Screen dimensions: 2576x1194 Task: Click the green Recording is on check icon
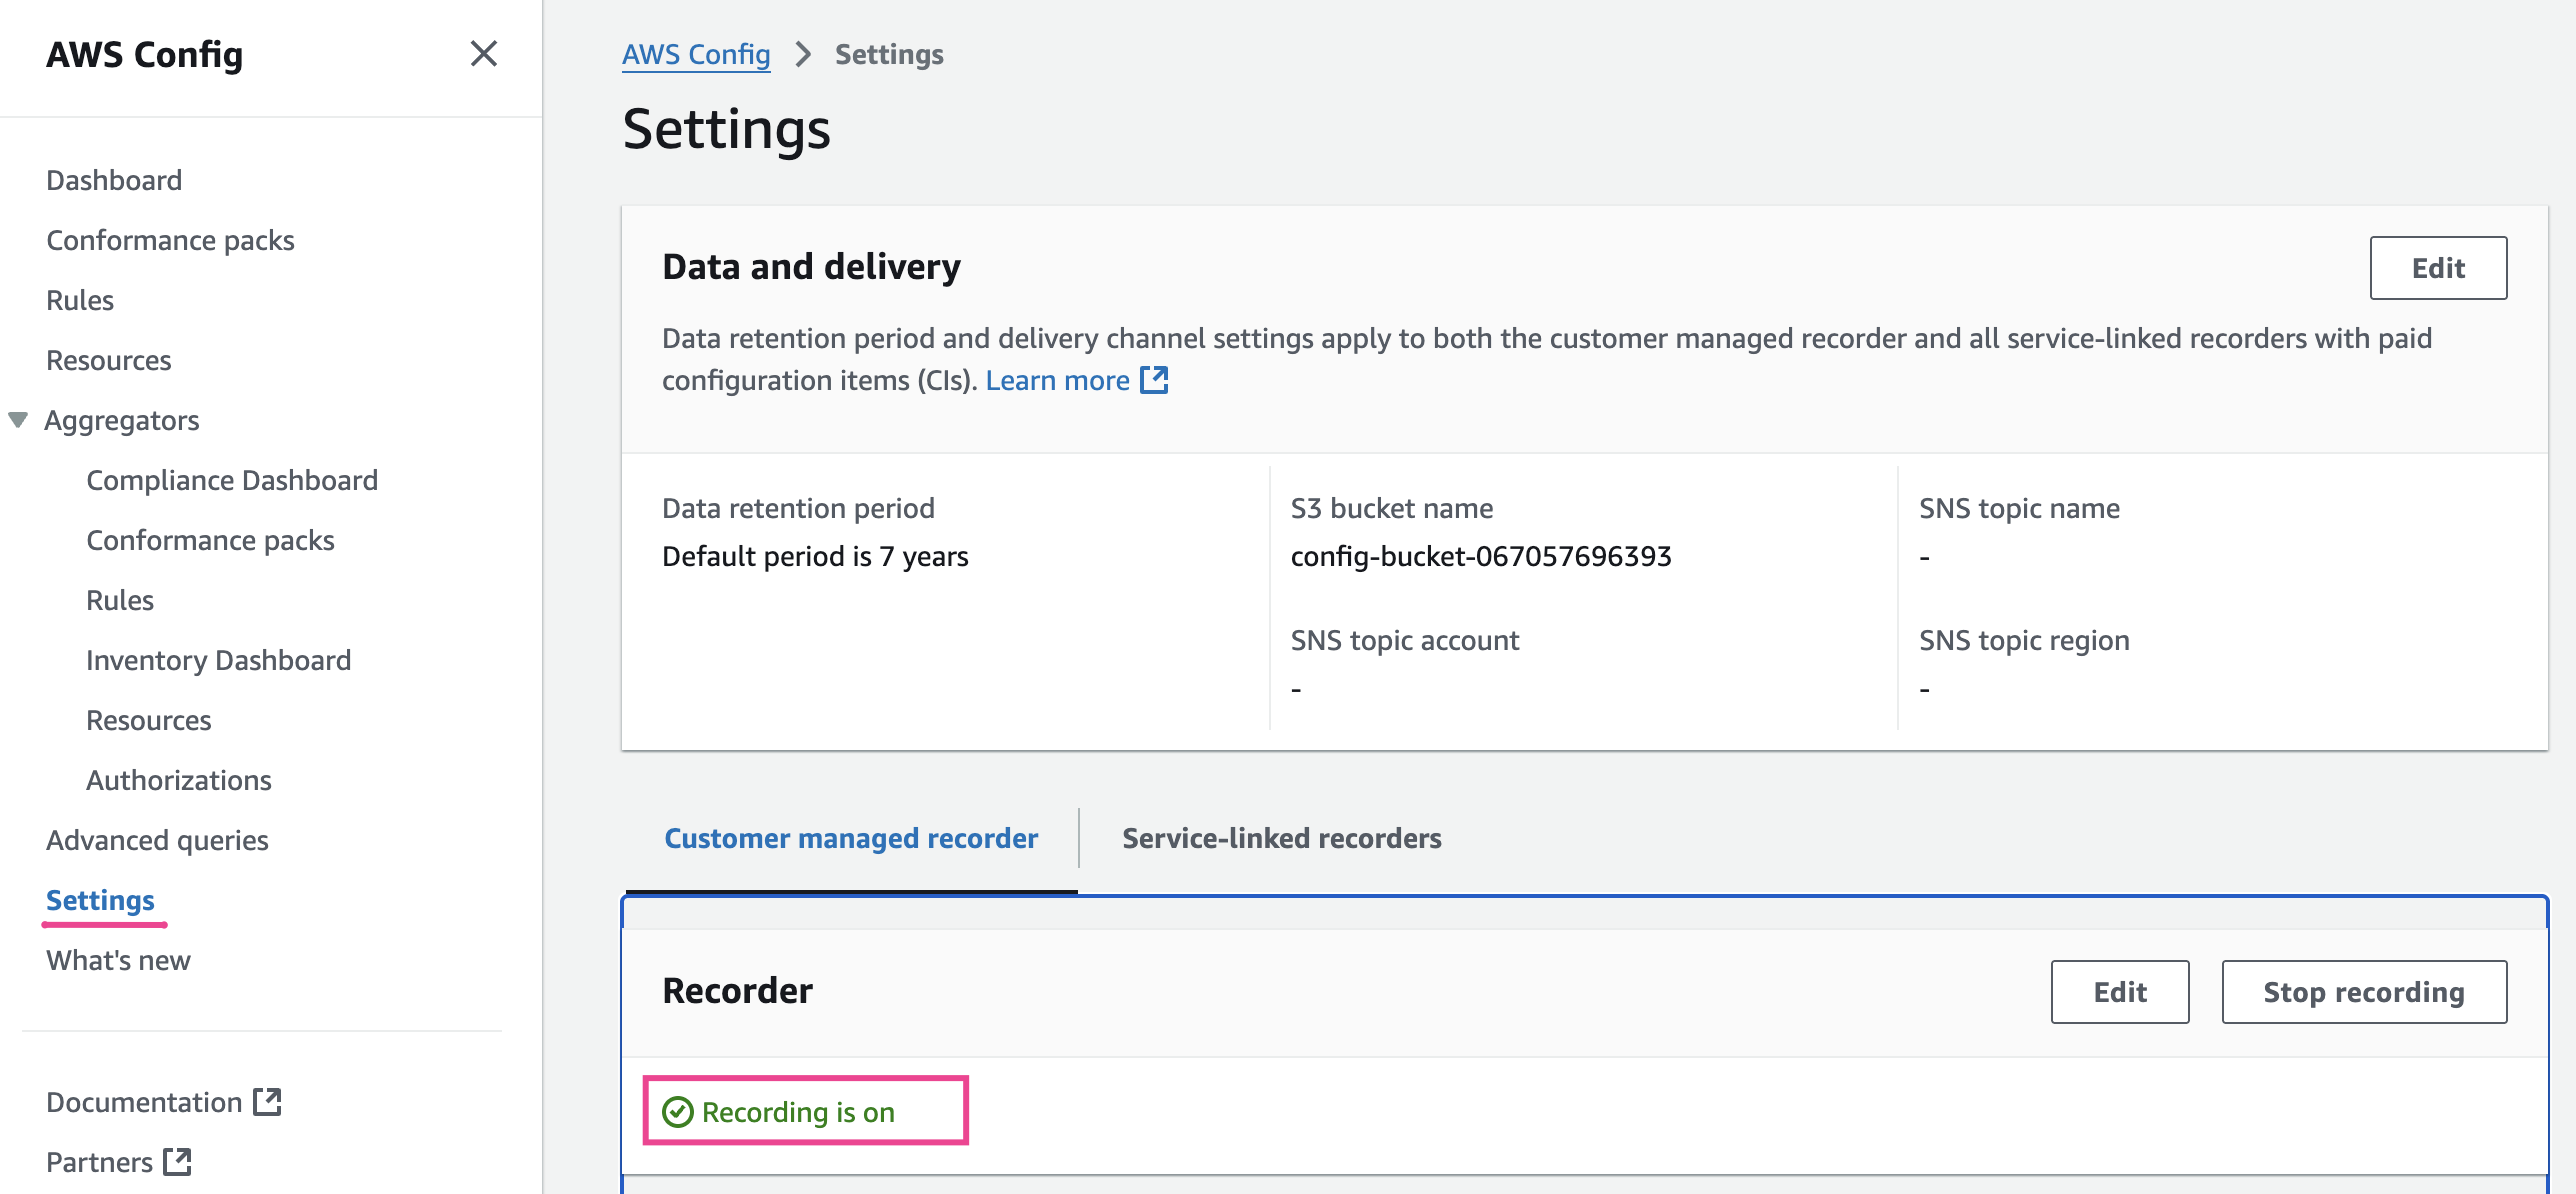[x=678, y=1112]
